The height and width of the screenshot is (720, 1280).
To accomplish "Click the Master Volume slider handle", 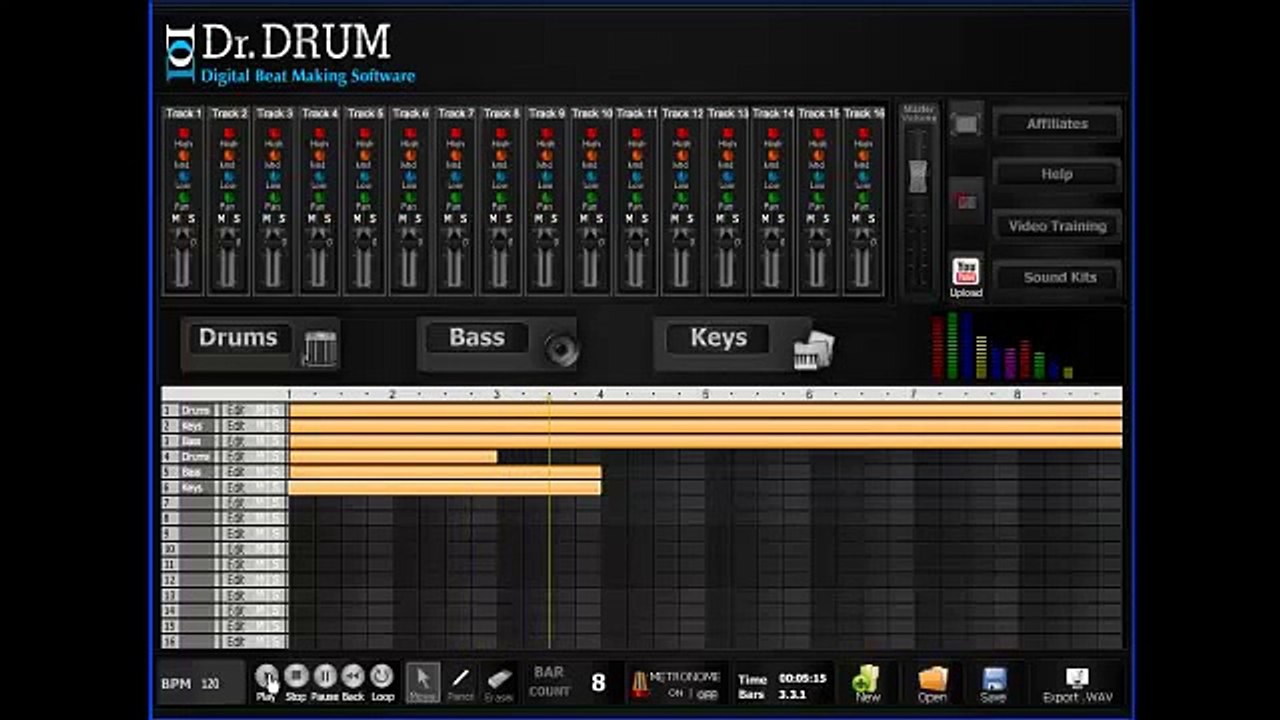I will tap(918, 177).
